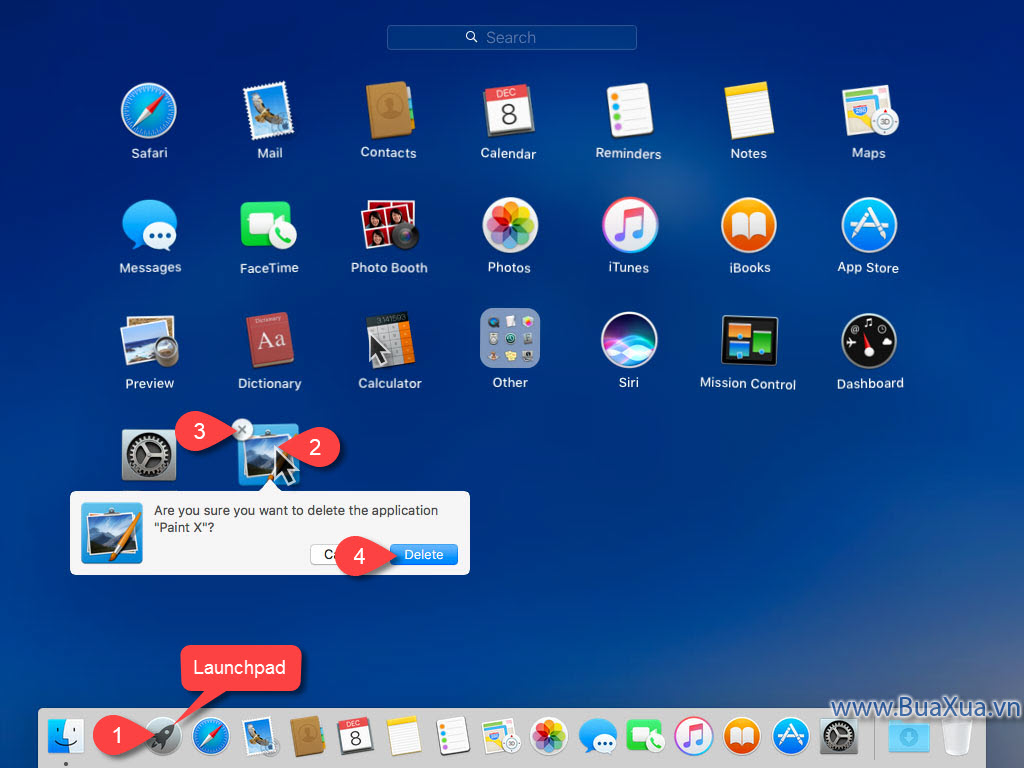Open the Trash in the Dock

pos(957,736)
